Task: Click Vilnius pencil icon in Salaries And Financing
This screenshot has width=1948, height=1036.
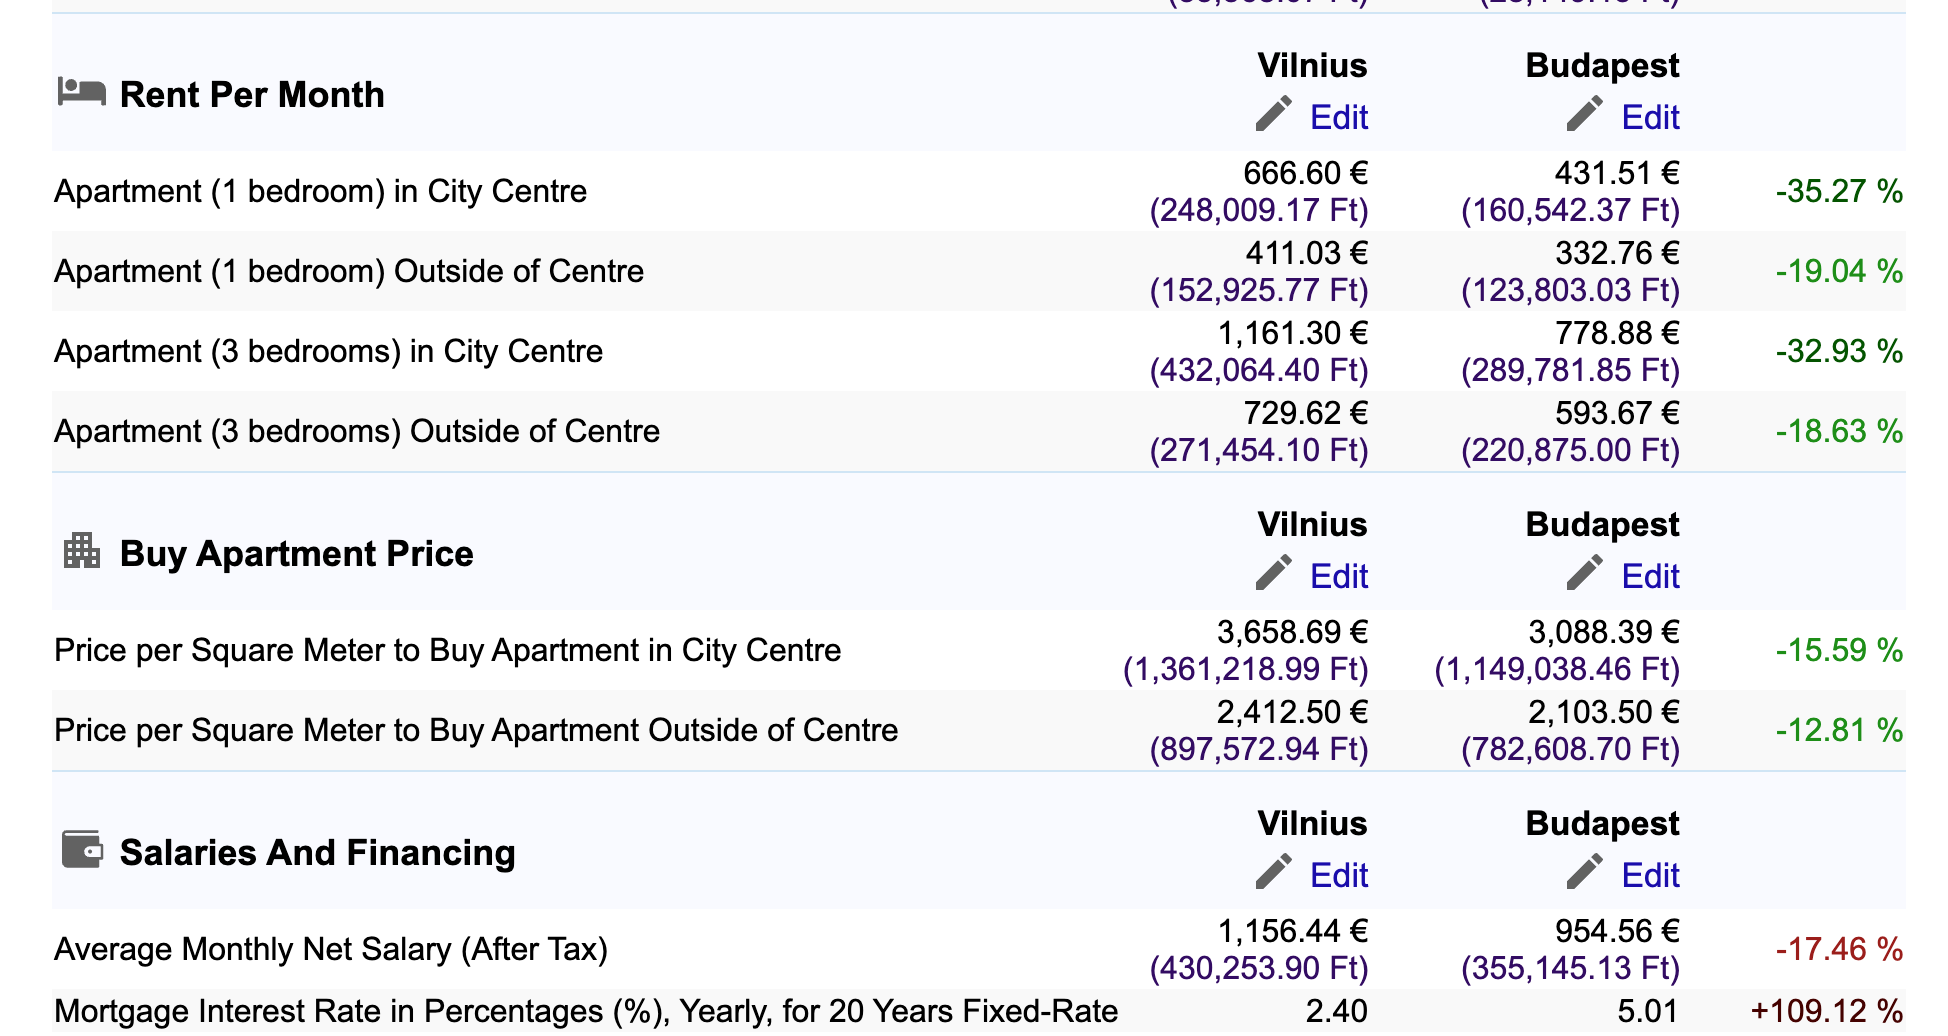Action: 1273,873
